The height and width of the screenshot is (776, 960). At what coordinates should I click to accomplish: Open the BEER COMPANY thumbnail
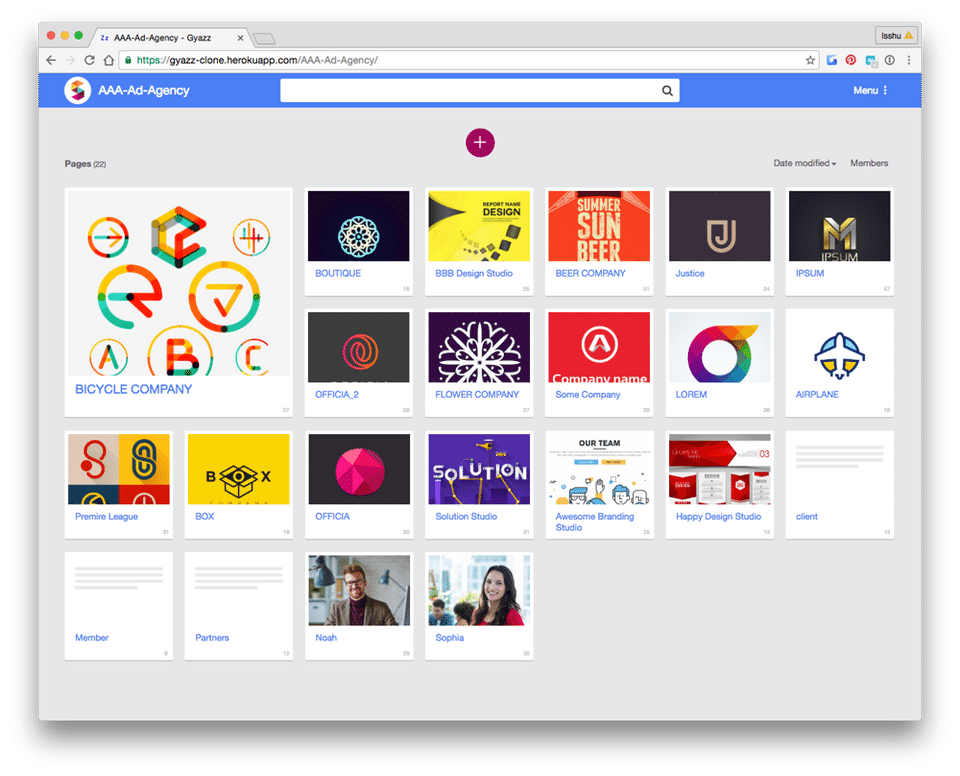[x=599, y=225]
